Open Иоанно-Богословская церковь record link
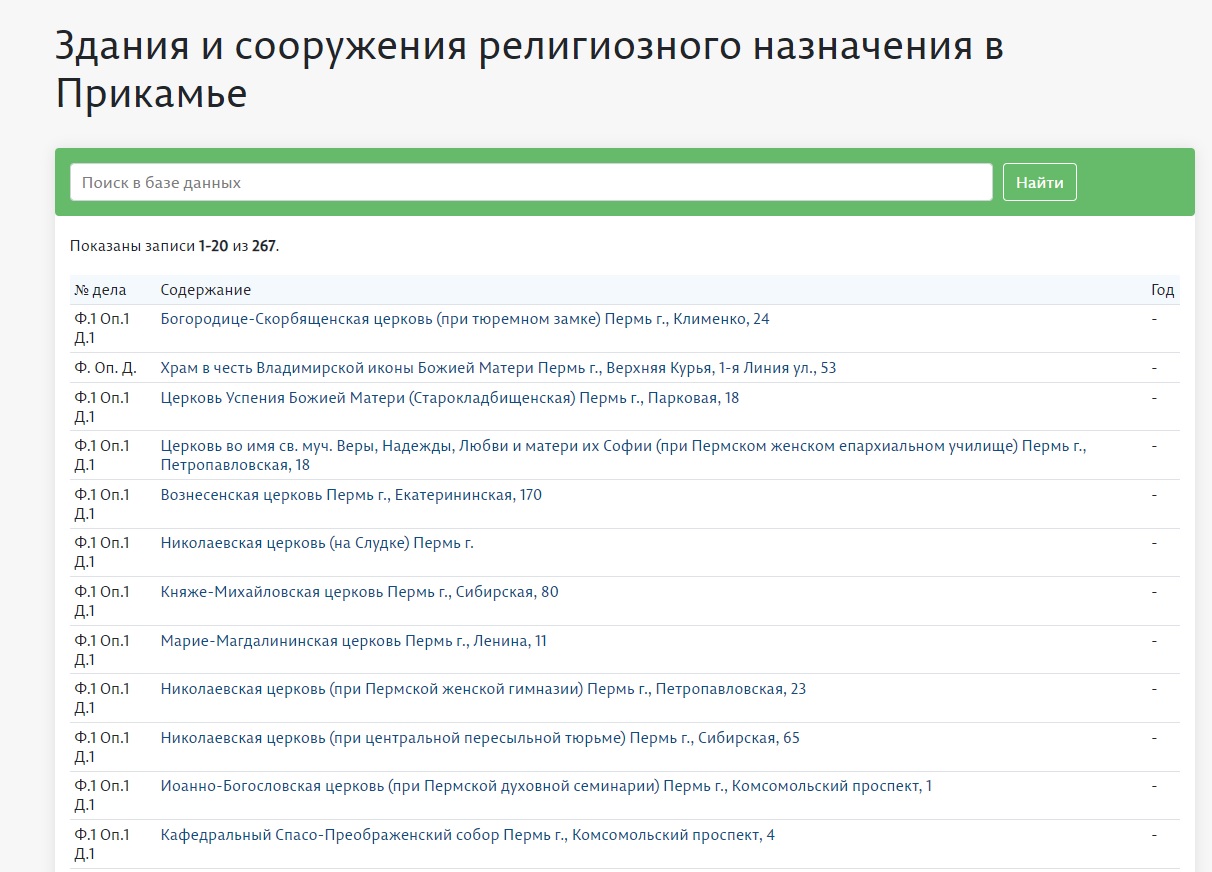1212x872 pixels. (x=545, y=786)
